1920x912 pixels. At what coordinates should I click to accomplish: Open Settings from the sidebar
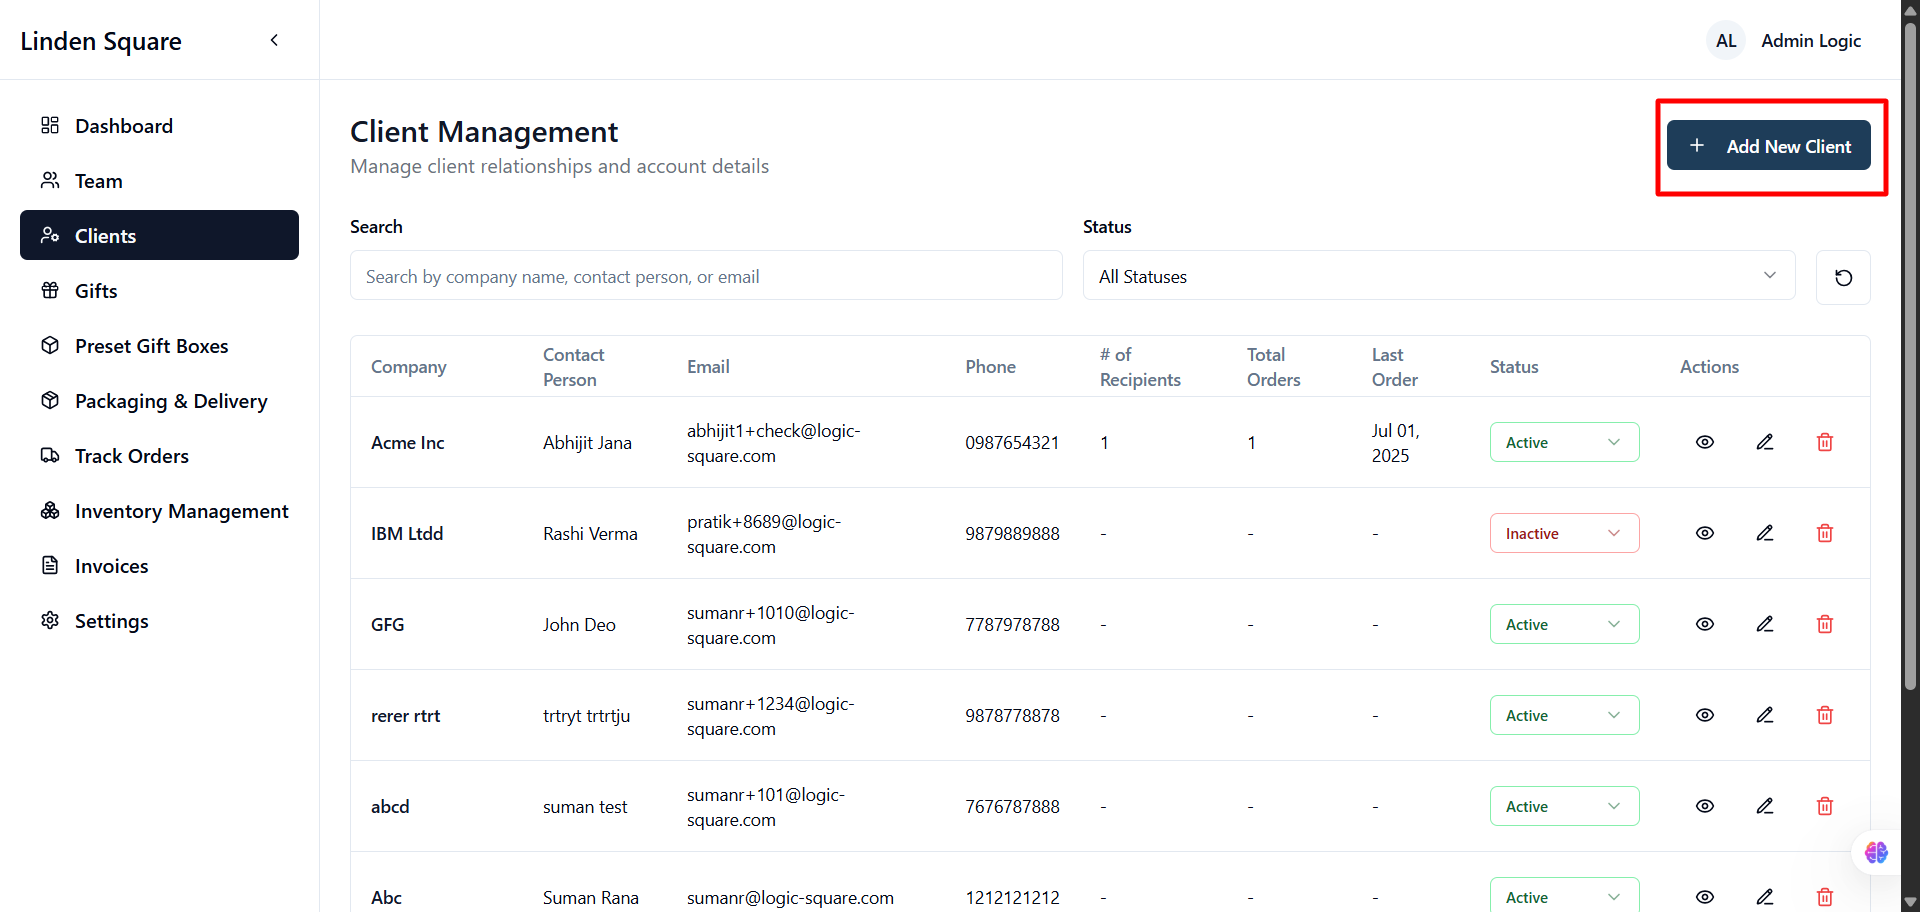tap(159, 620)
